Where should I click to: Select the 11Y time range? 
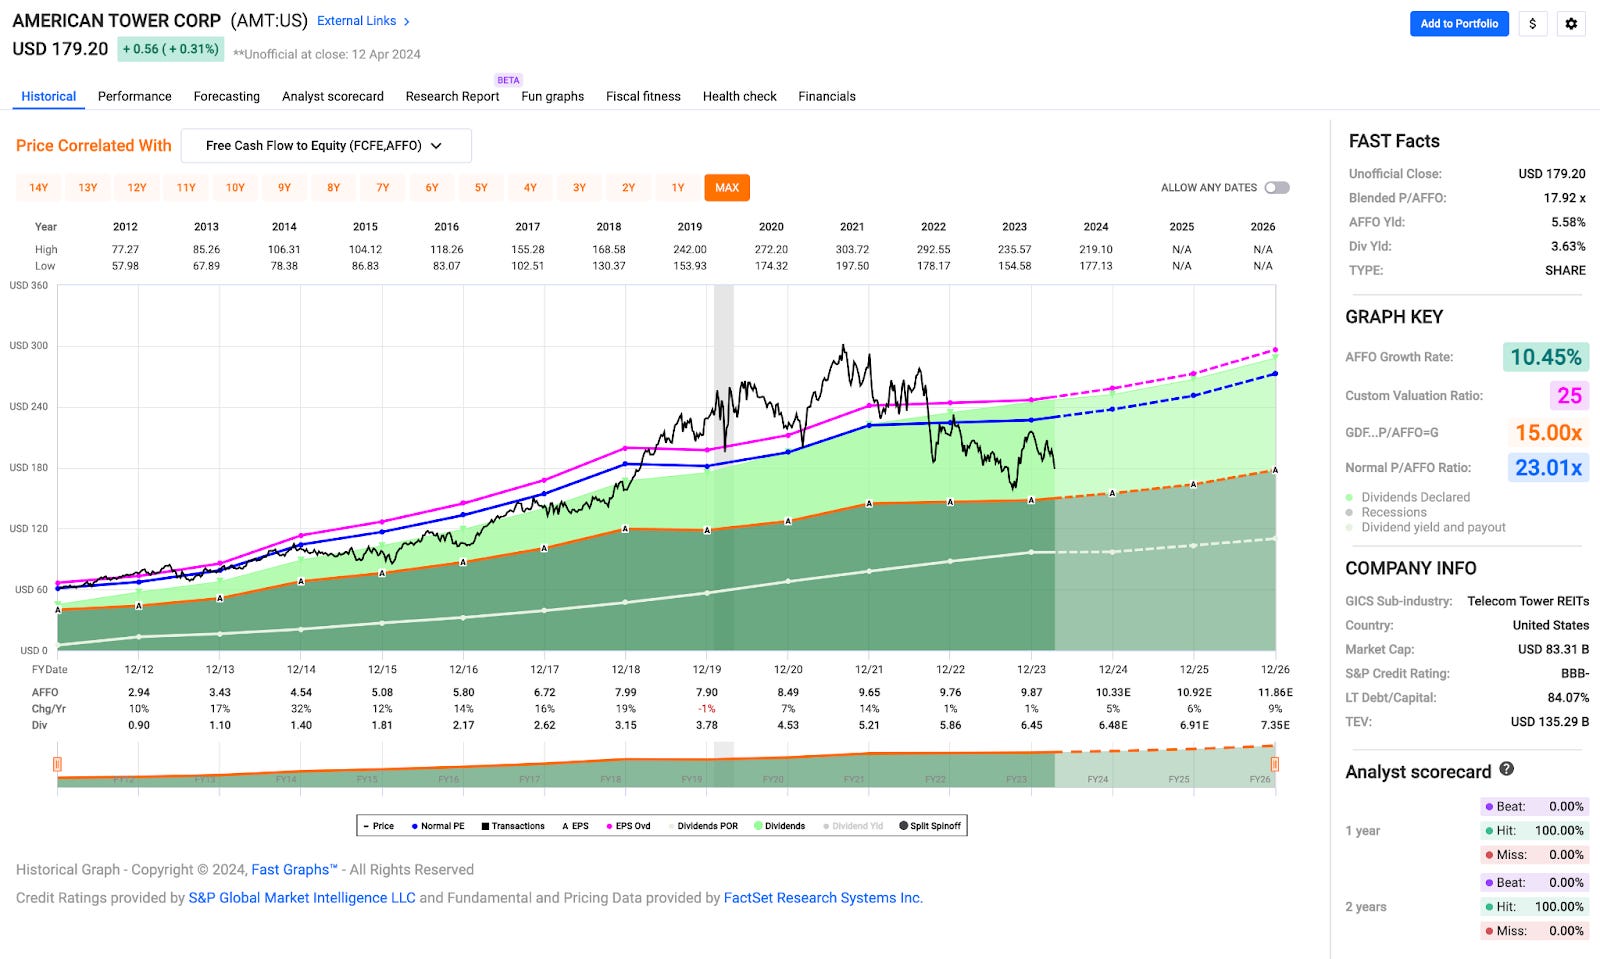pos(186,188)
